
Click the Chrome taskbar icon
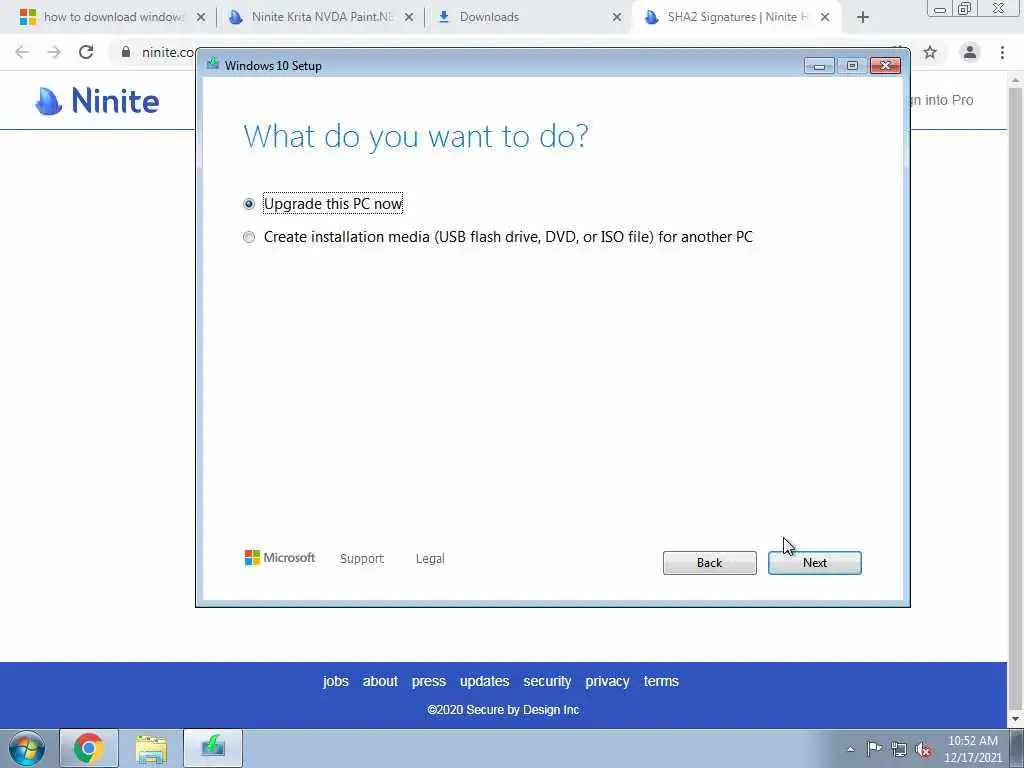89,748
